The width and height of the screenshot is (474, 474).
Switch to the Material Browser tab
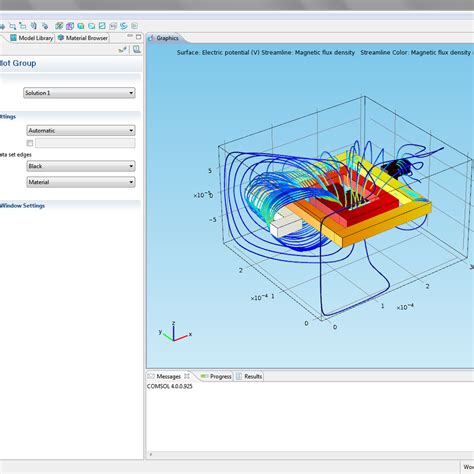[83, 38]
